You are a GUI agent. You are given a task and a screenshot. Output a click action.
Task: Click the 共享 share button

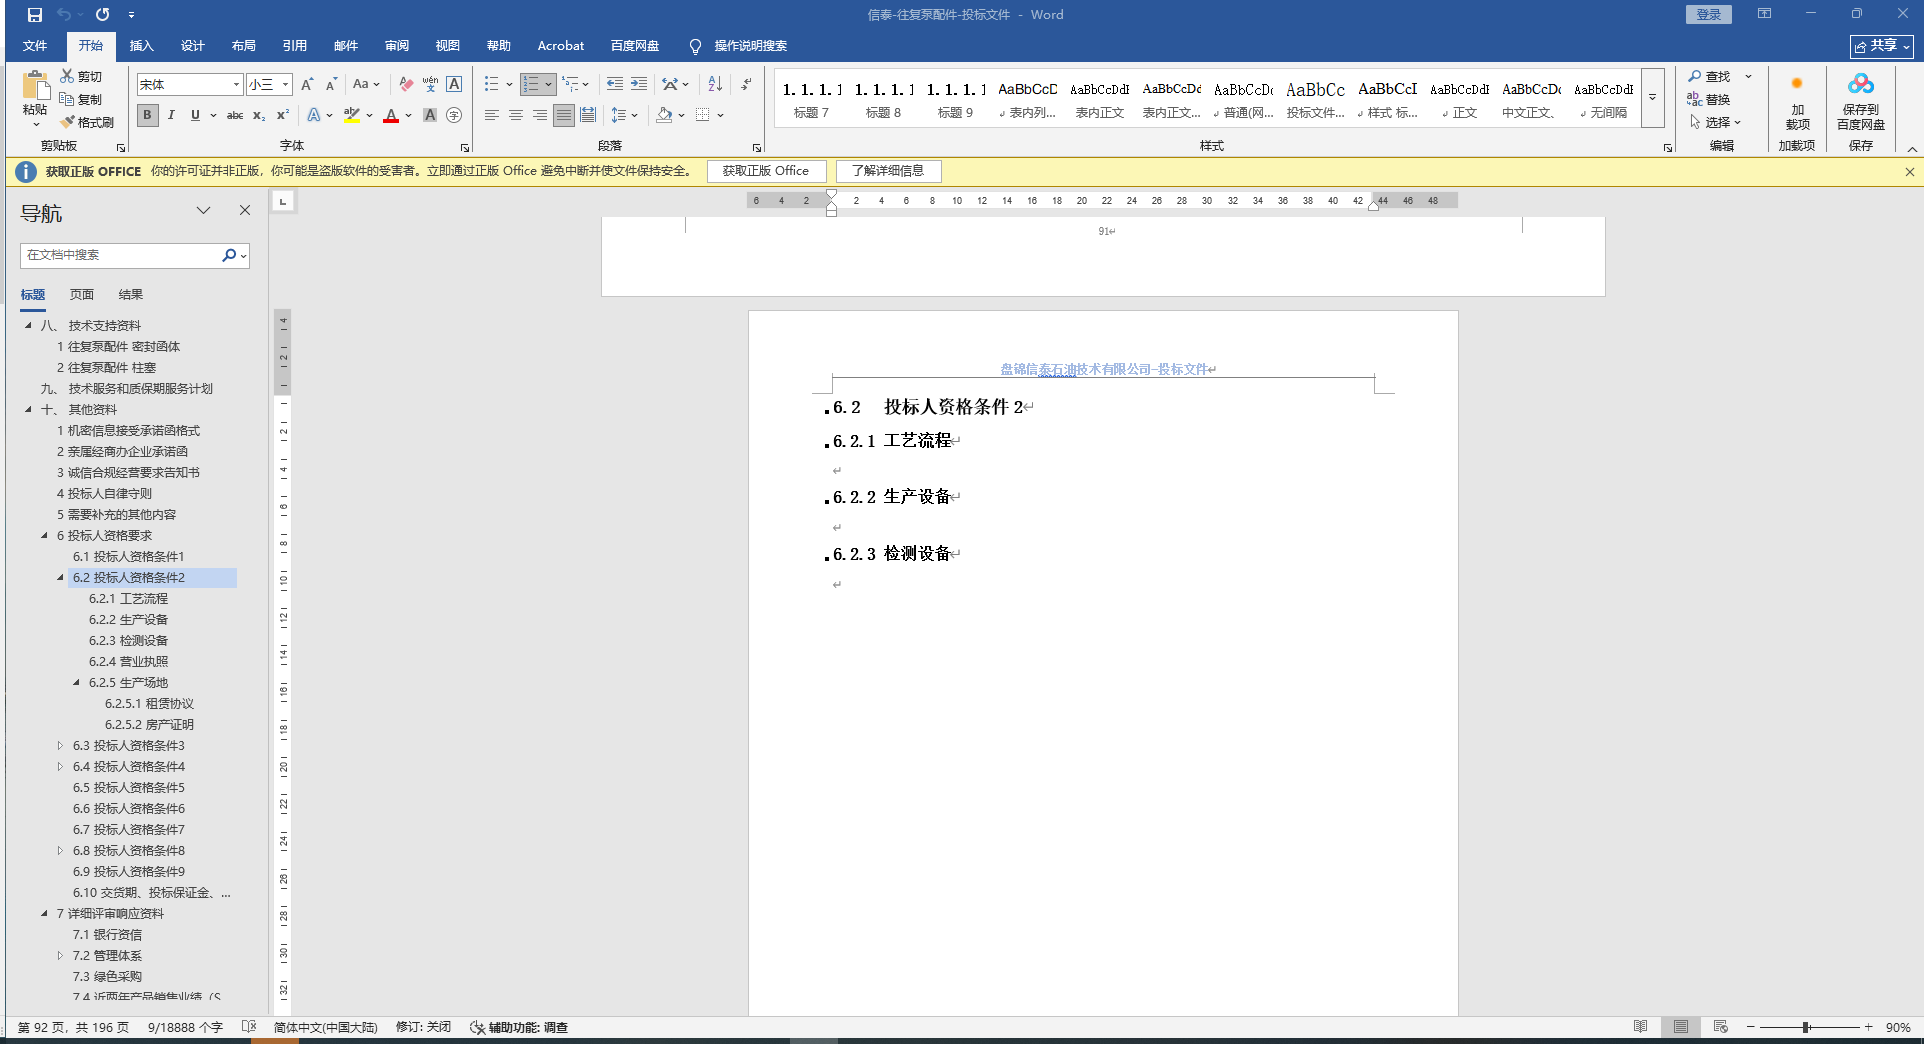(1881, 46)
